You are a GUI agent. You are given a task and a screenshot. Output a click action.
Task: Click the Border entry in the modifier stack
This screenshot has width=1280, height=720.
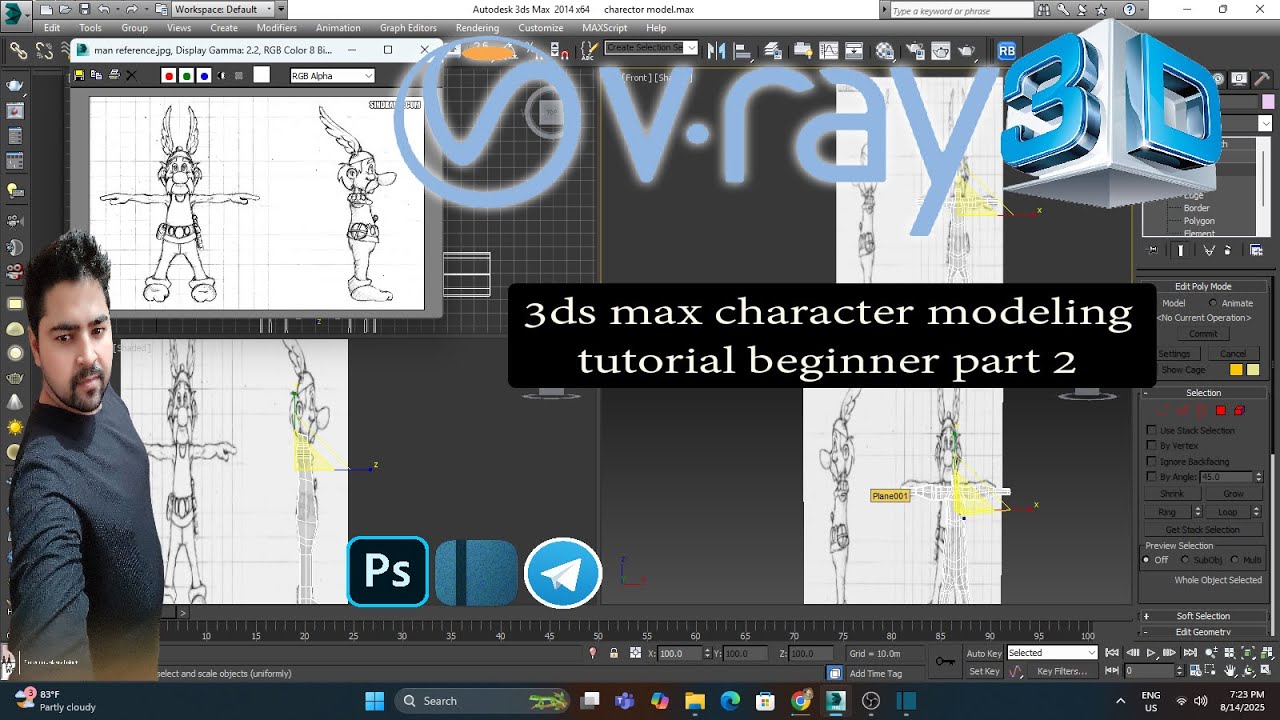(1197, 208)
